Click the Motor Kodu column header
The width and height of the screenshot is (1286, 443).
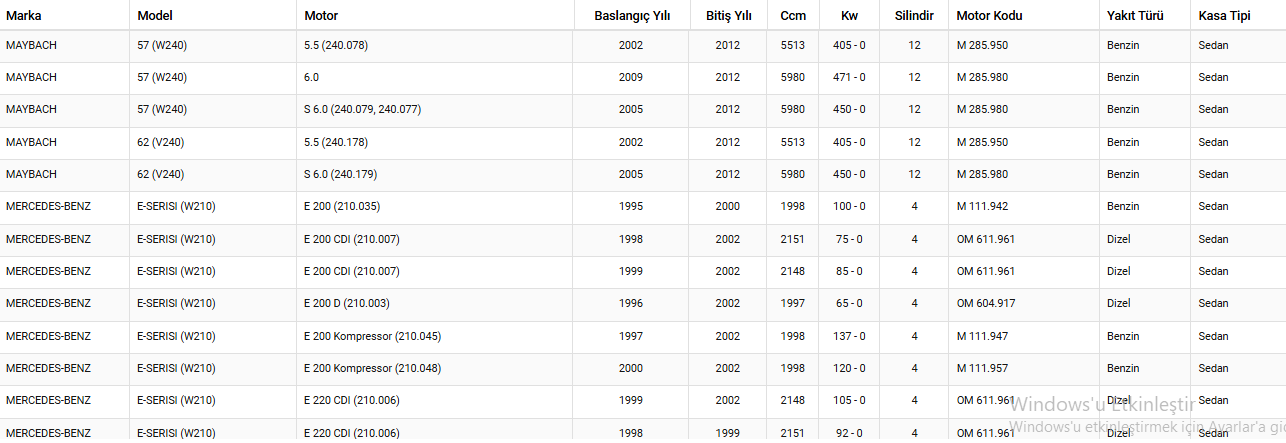989,16
